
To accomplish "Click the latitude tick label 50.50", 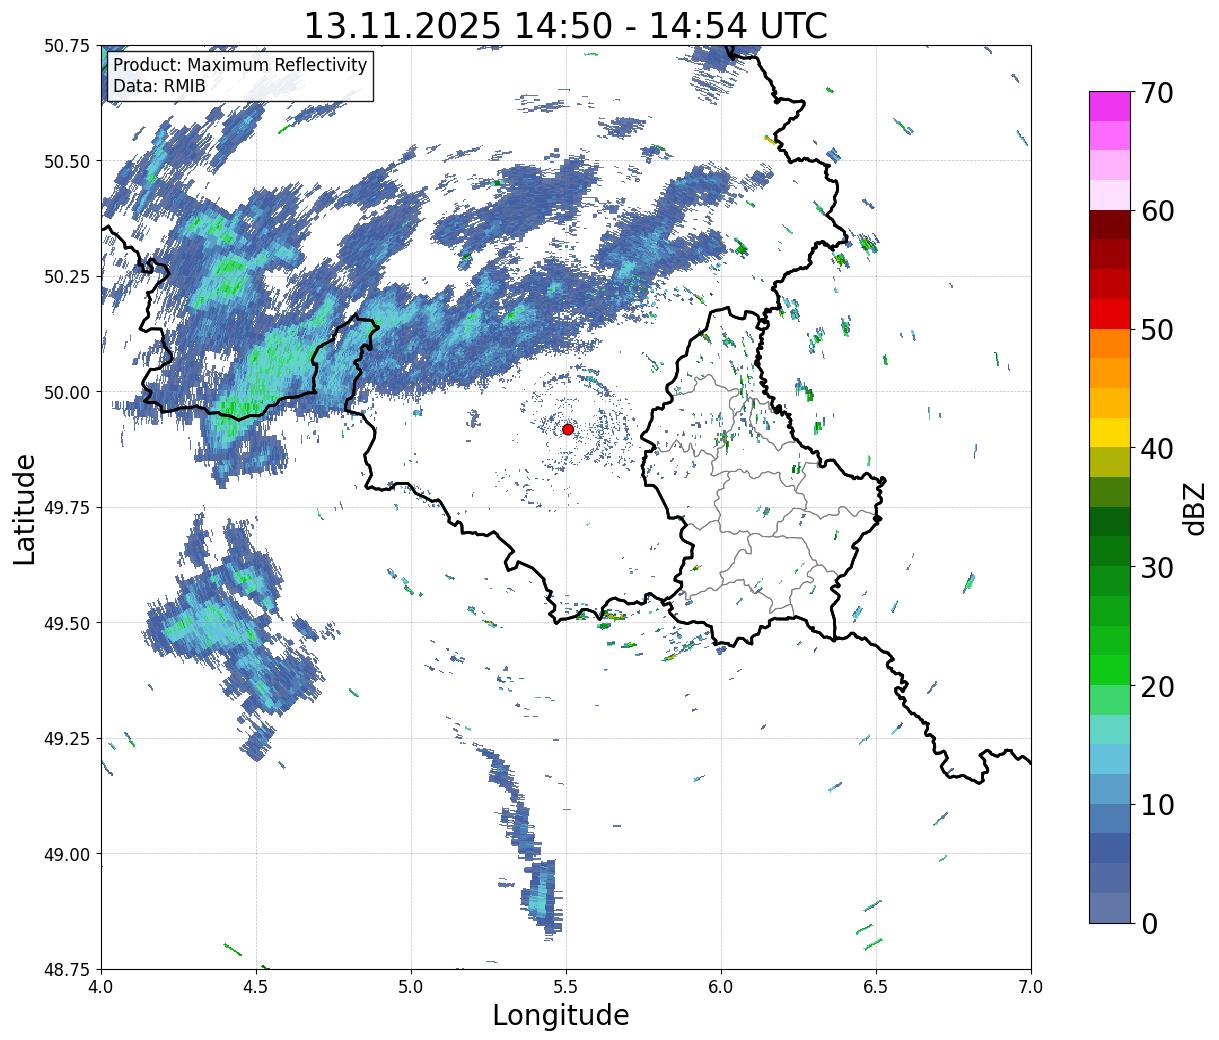I will (67, 161).
